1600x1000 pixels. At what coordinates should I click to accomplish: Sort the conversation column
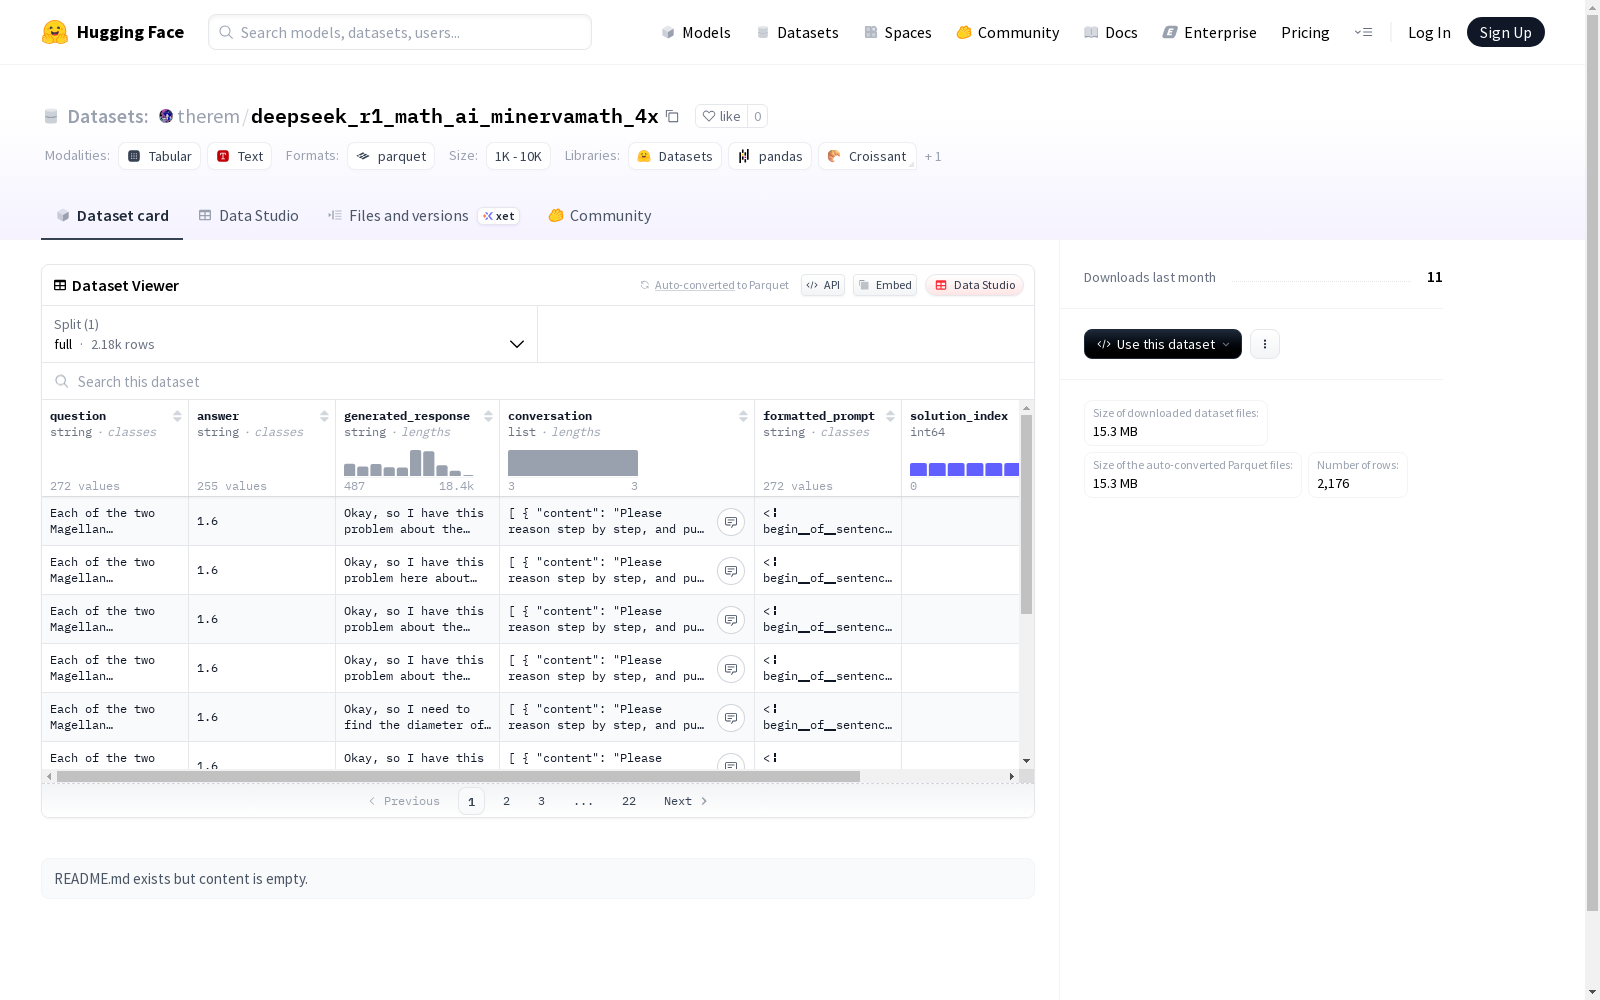click(743, 416)
